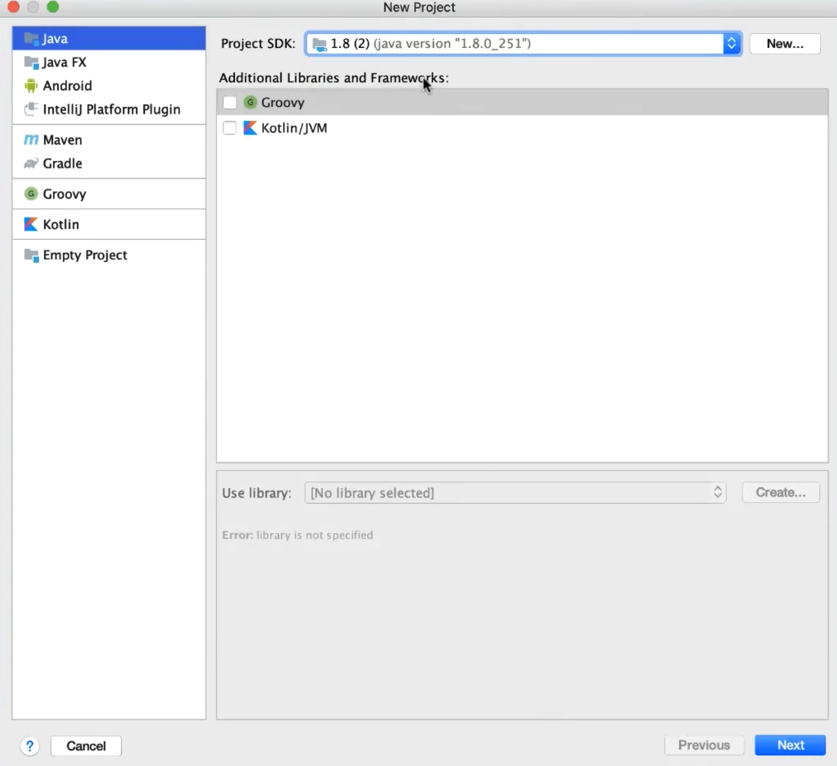Screen dimensions: 837x766
Task: Open help with the question mark button
Action: tap(30, 746)
